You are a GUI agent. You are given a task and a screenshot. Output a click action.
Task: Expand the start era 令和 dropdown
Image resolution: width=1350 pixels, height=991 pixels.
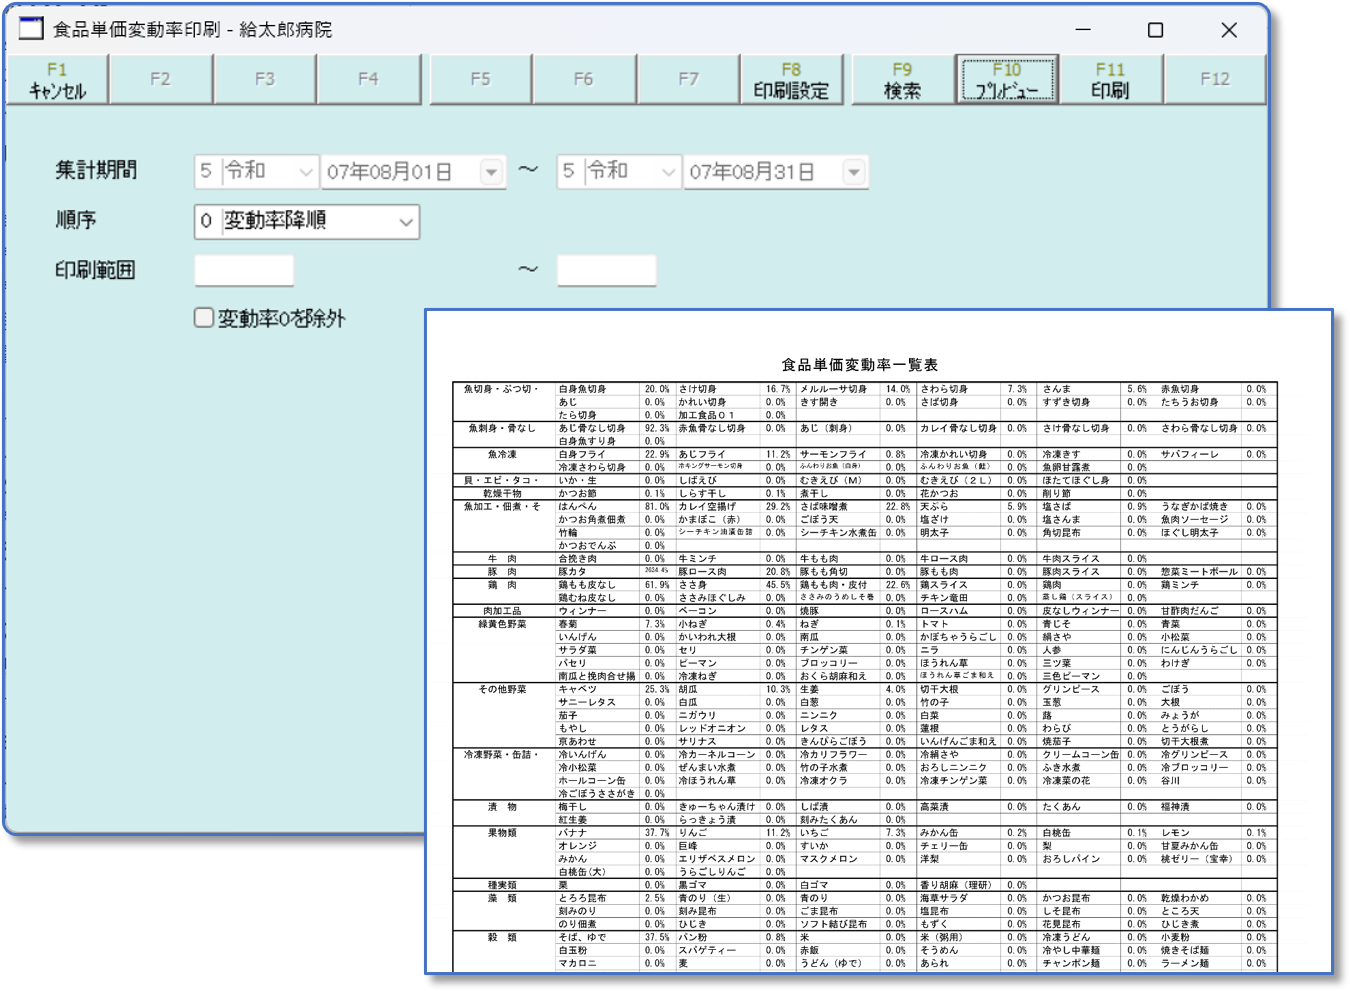(305, 172)
